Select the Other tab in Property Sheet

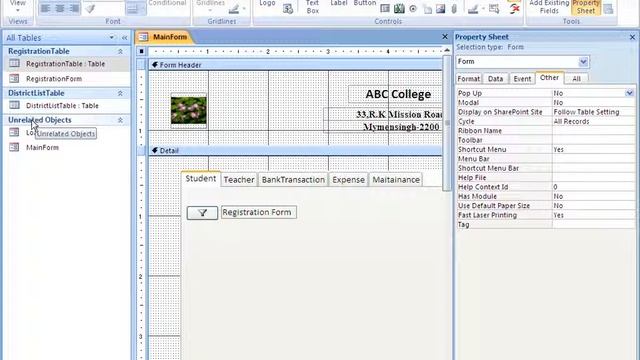pos(549,78)
